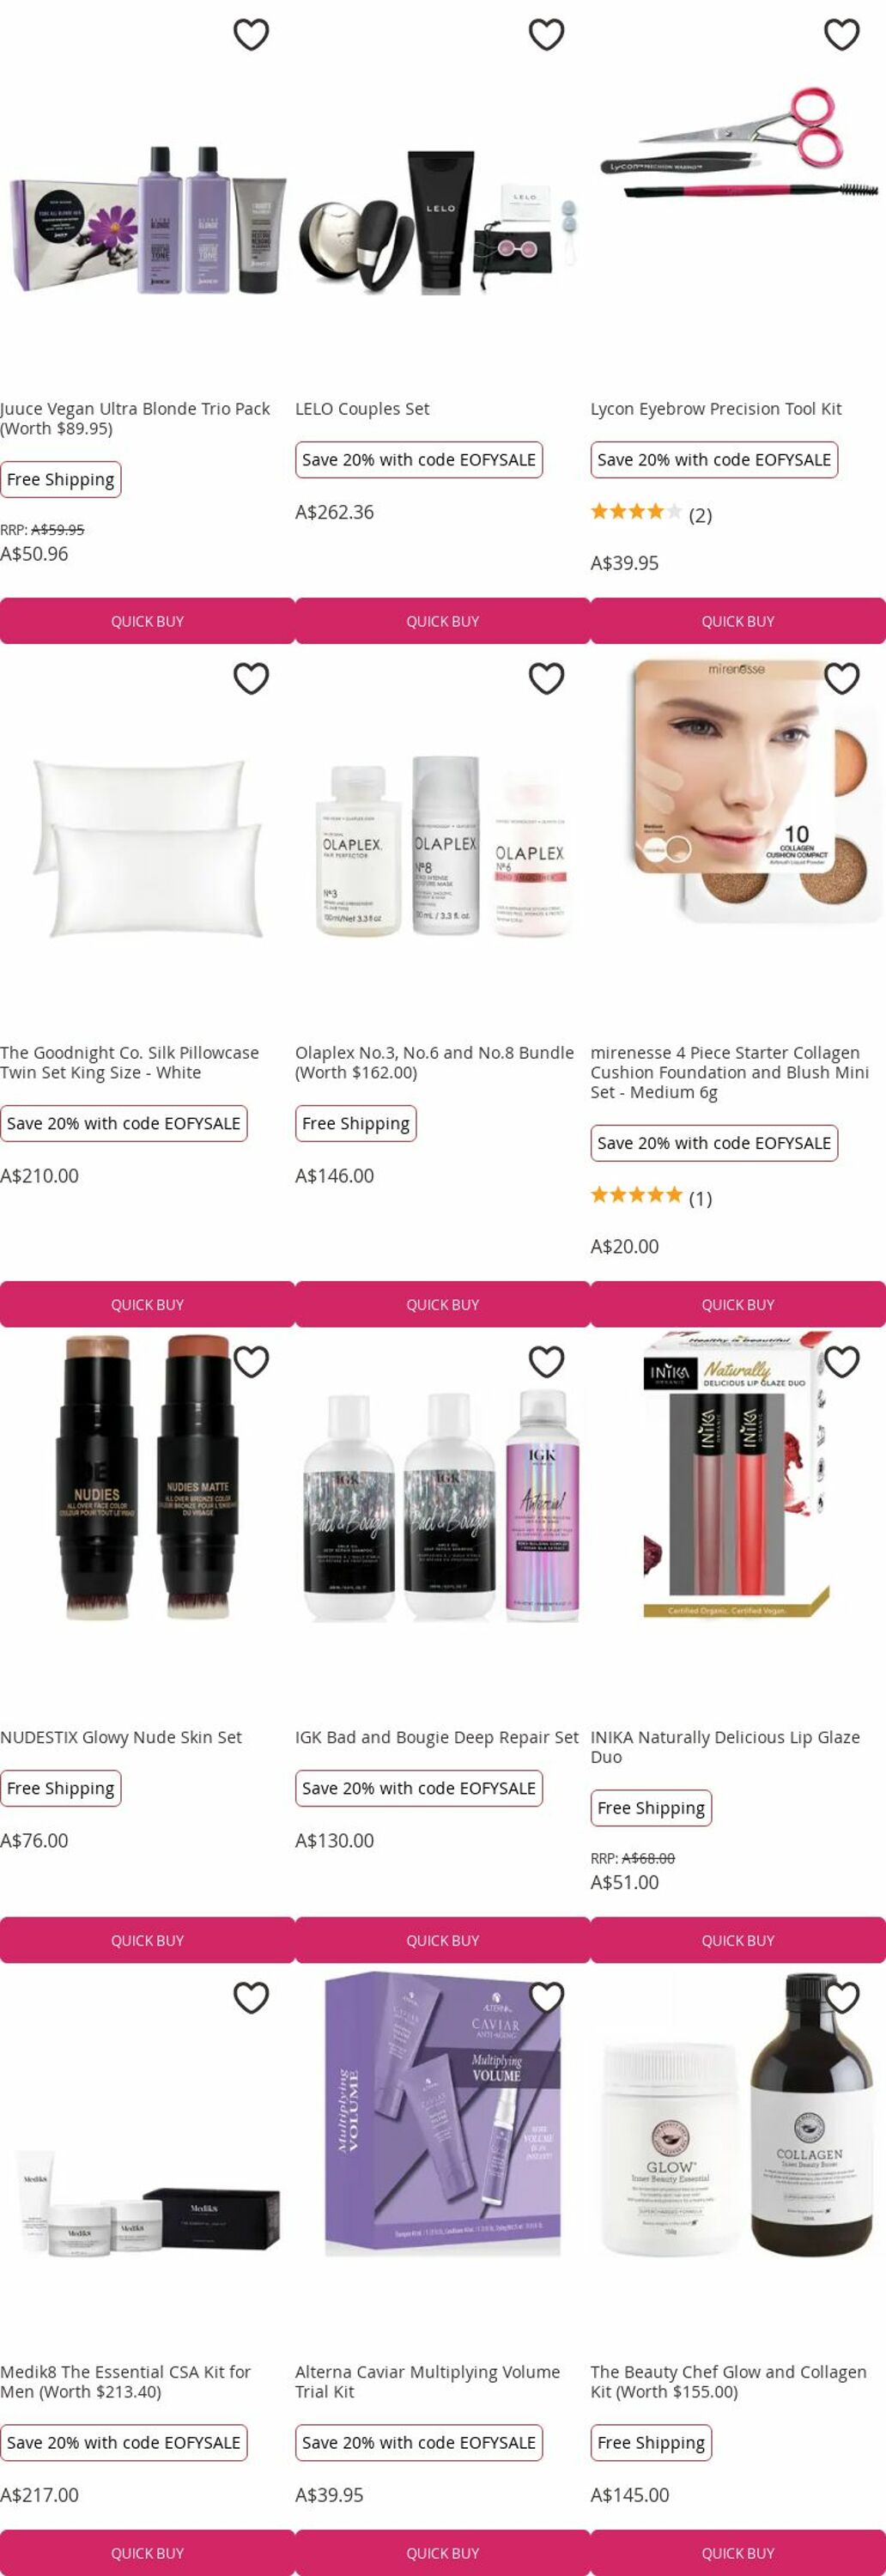
Task: Toggle heart on Alterna Caviar Trial Kit
Action: point(546,1998)
